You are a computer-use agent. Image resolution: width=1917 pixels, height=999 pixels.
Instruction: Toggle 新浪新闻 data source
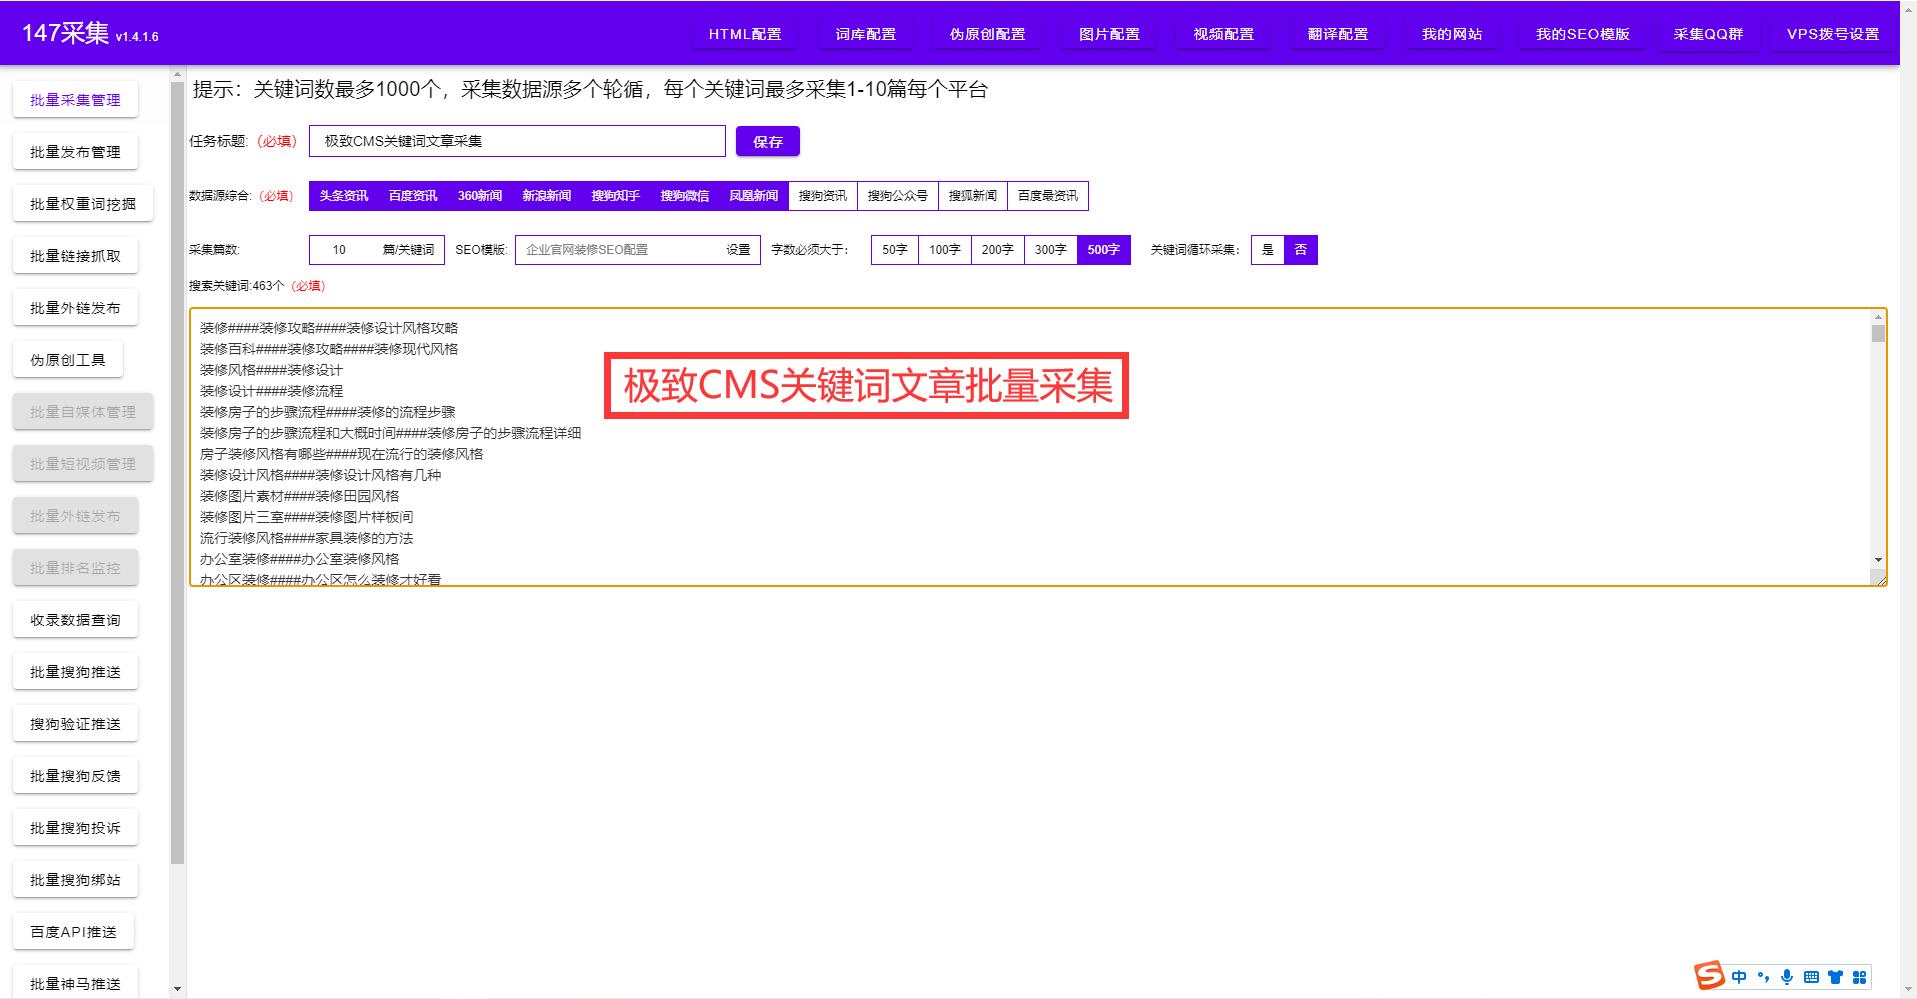tap(546, 196)
